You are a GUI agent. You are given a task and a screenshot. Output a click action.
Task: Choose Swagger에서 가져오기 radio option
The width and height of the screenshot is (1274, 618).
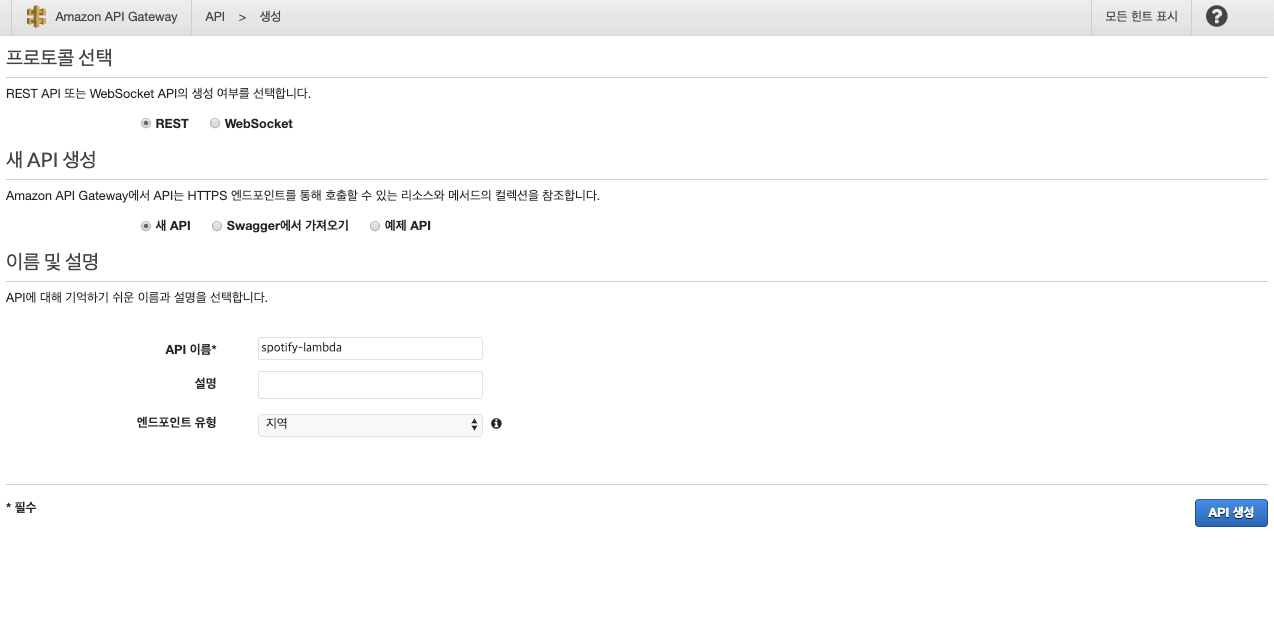coord(217,226)
